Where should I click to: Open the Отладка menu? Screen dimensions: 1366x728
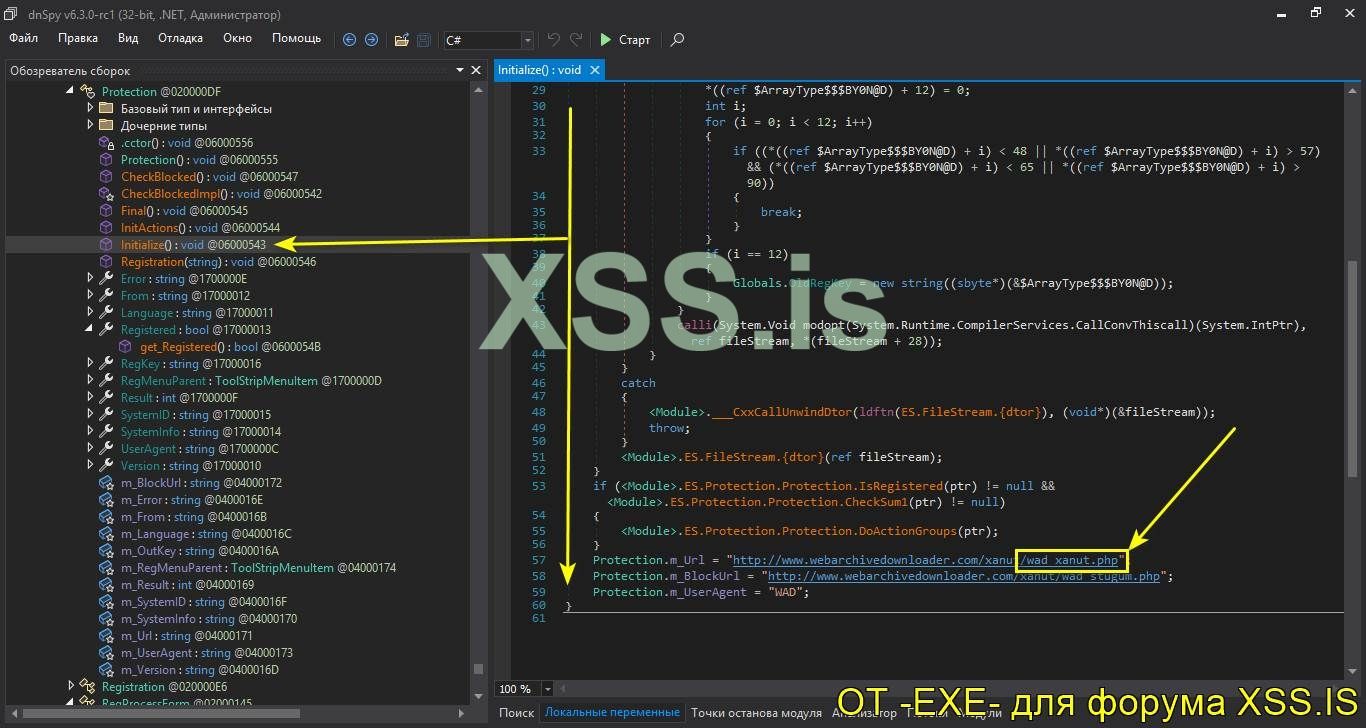point(180,38)
